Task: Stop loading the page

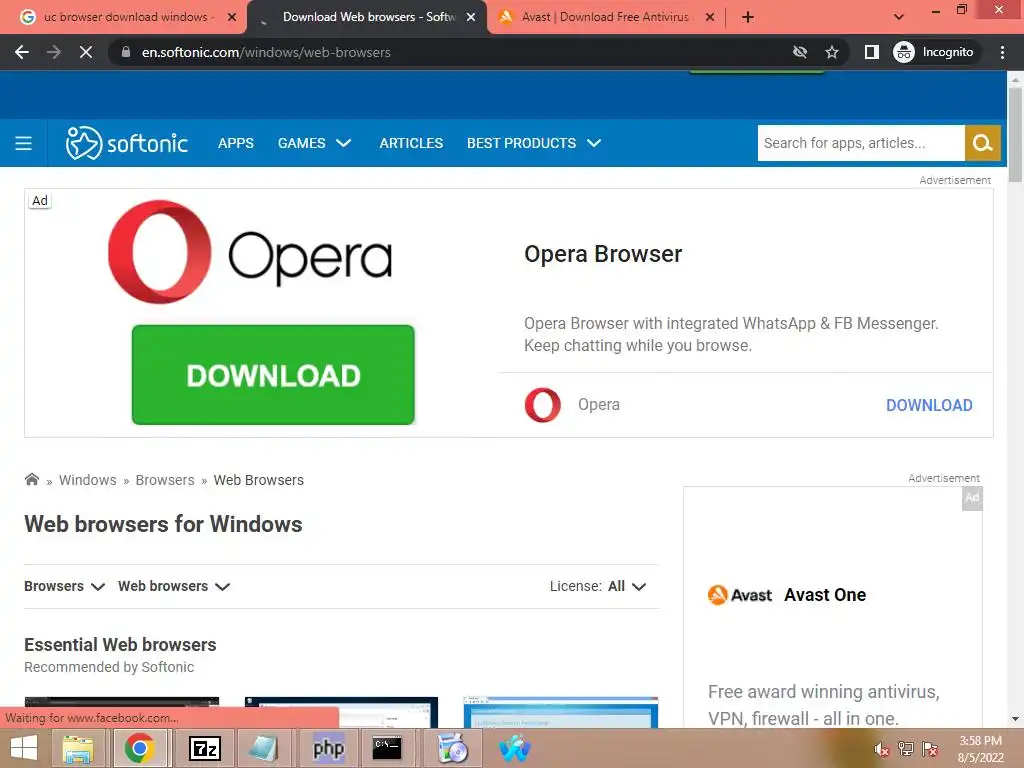Action: (x=86, y=52)
